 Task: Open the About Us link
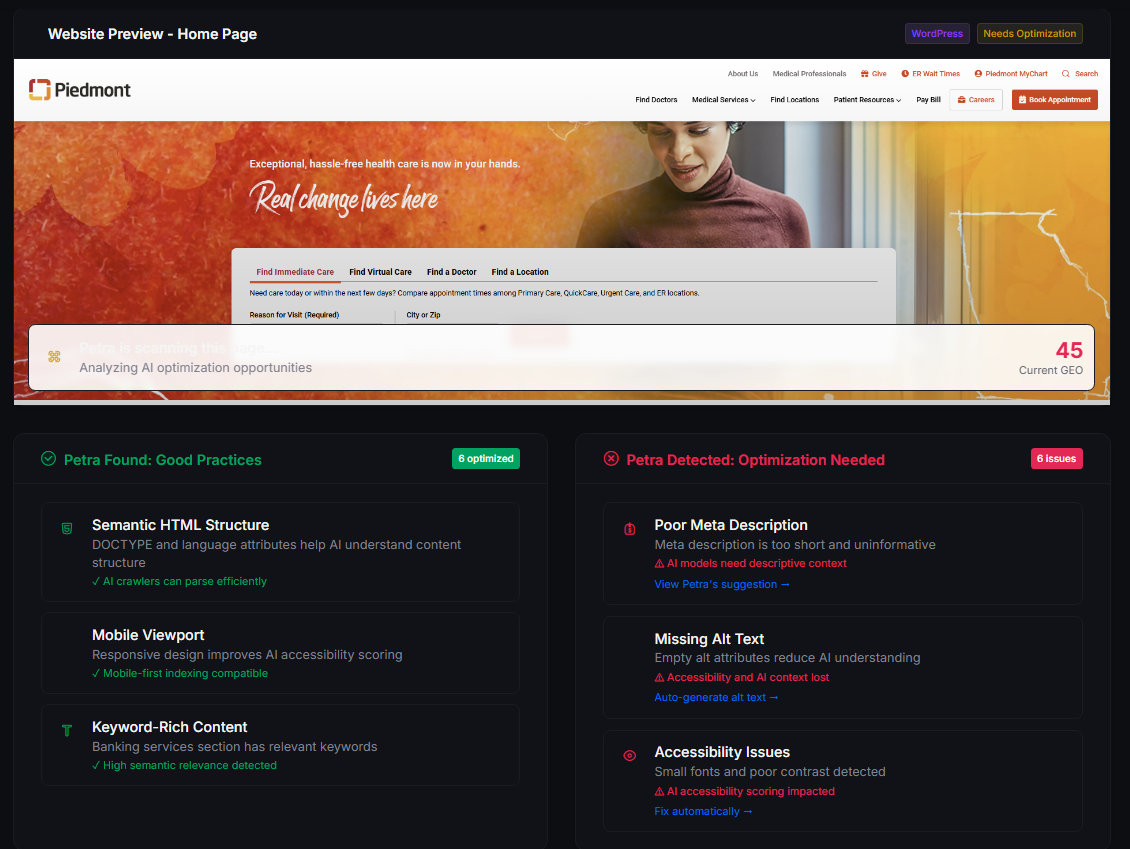click(742, 74)
